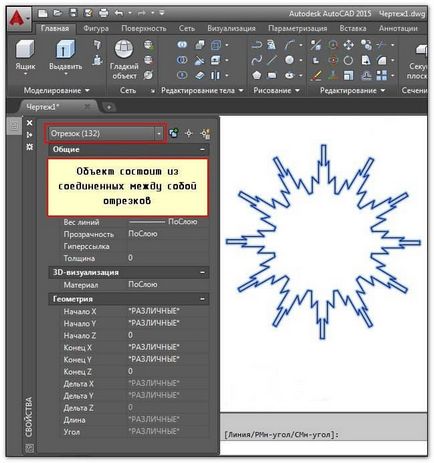Viewport: 434px width, 463px height.
Task: Click the Union solid editing icon
Action: (182, 44)
